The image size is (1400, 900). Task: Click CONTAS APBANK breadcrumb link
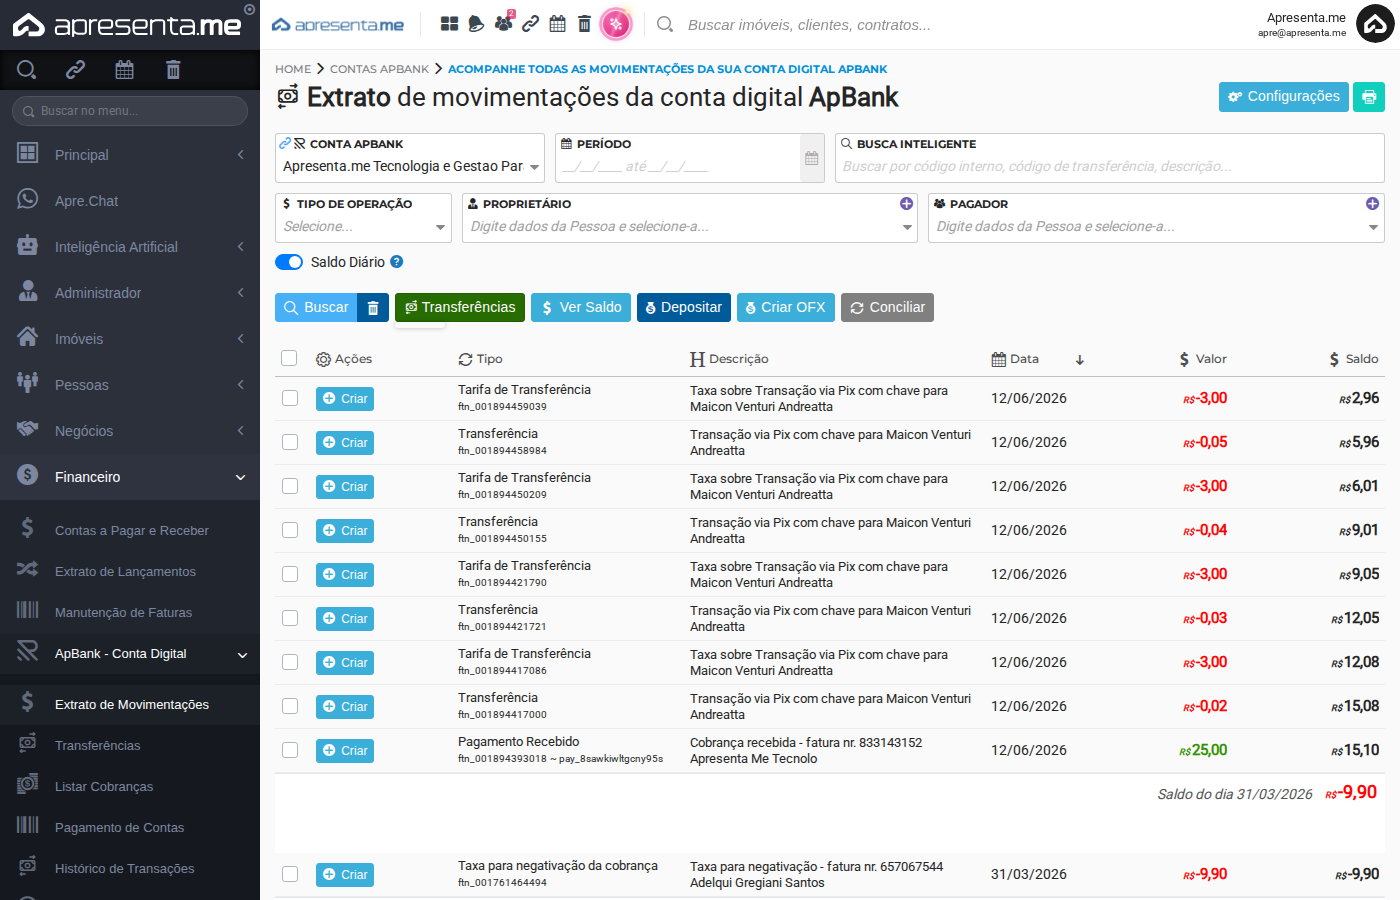(x=379, y=69)
